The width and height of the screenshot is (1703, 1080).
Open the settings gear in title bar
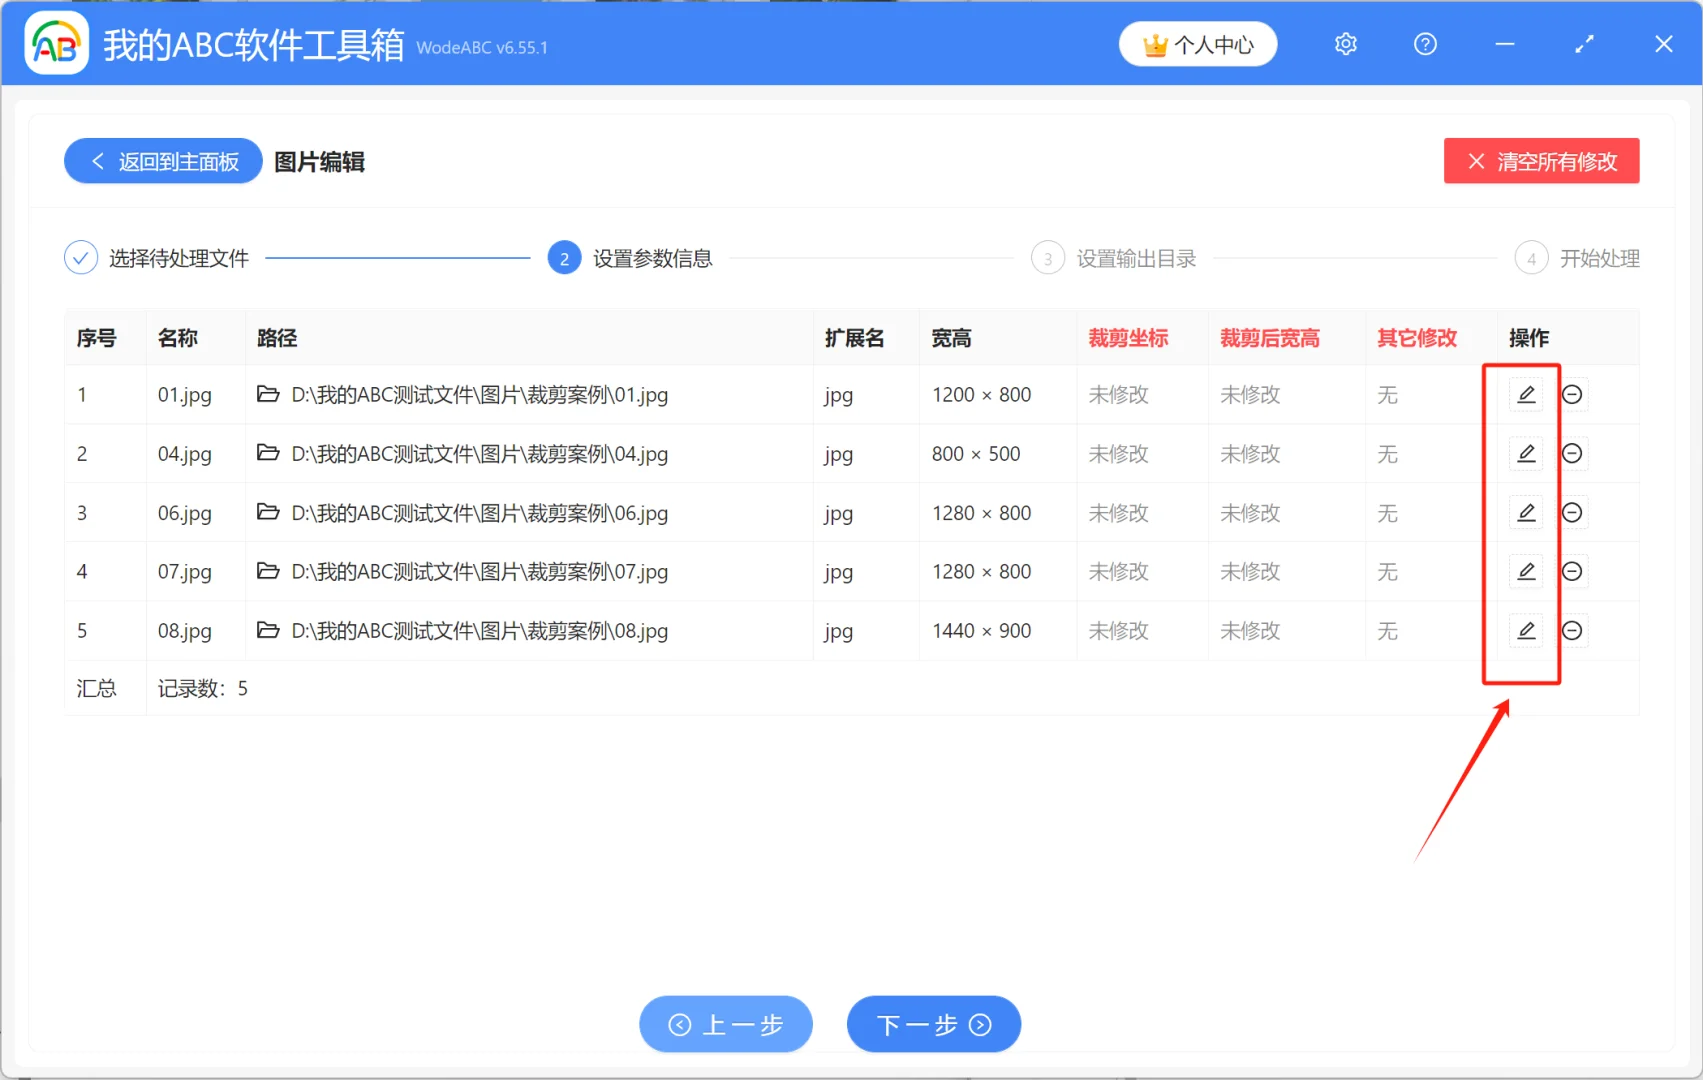pos(1345,44)
